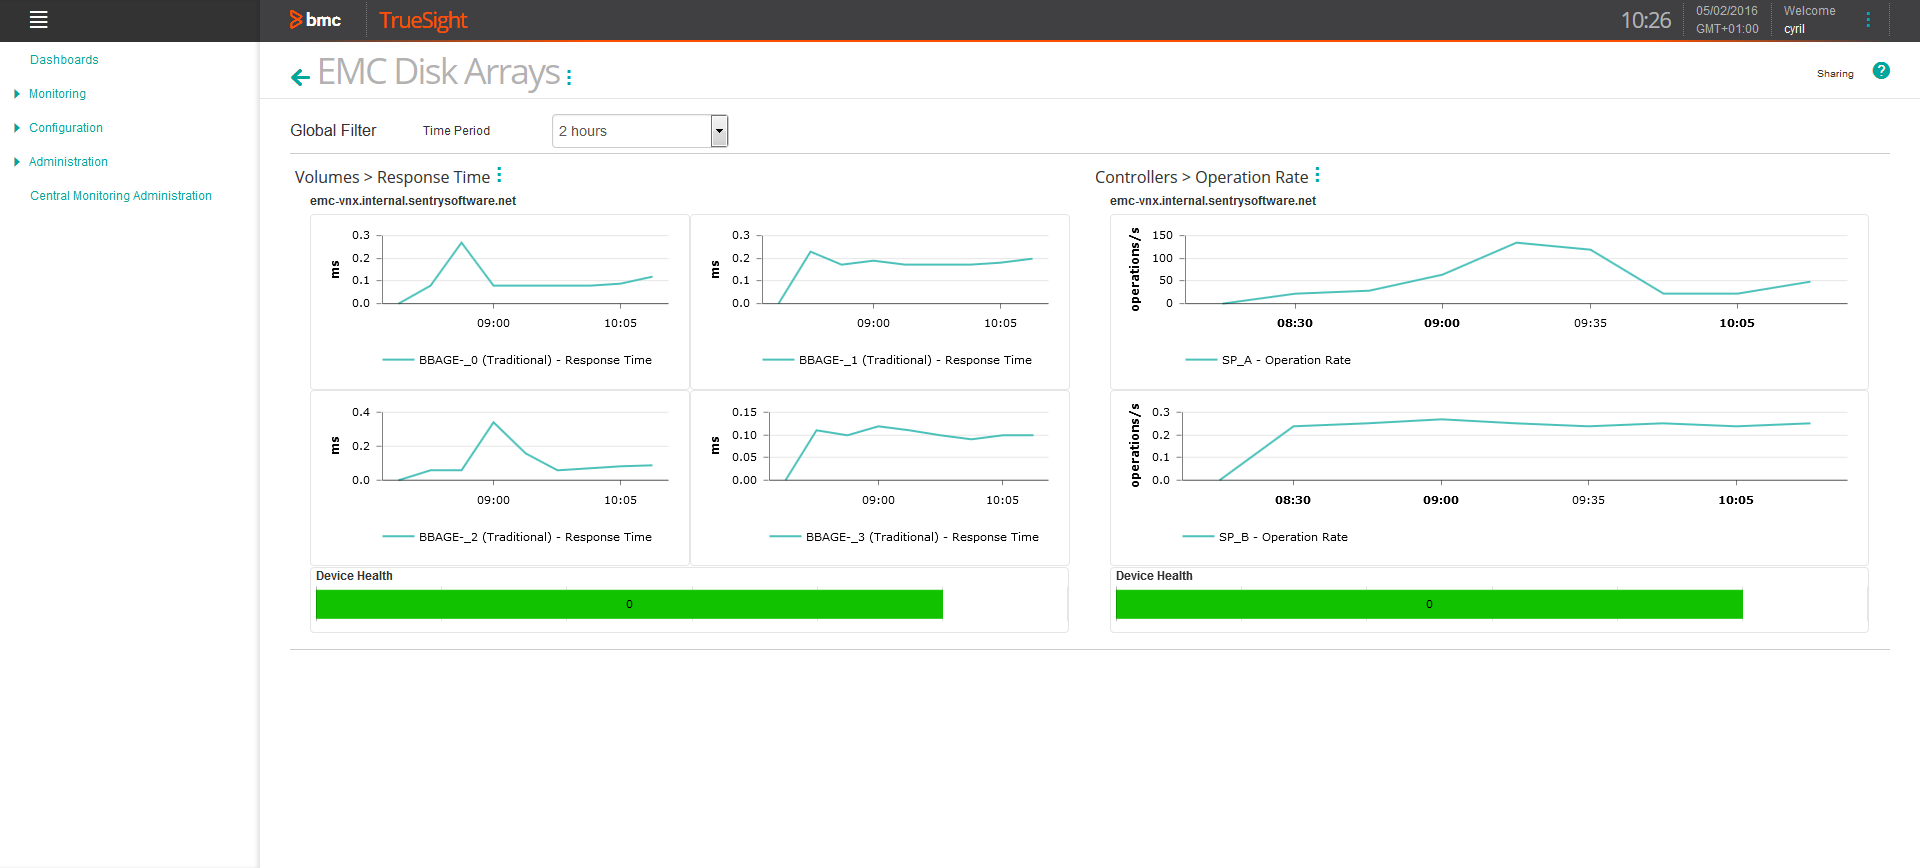Click the BBAGE-_3 Response Time legend
The width and height of the screenshot is (1920, 868).
click(904, 537)
